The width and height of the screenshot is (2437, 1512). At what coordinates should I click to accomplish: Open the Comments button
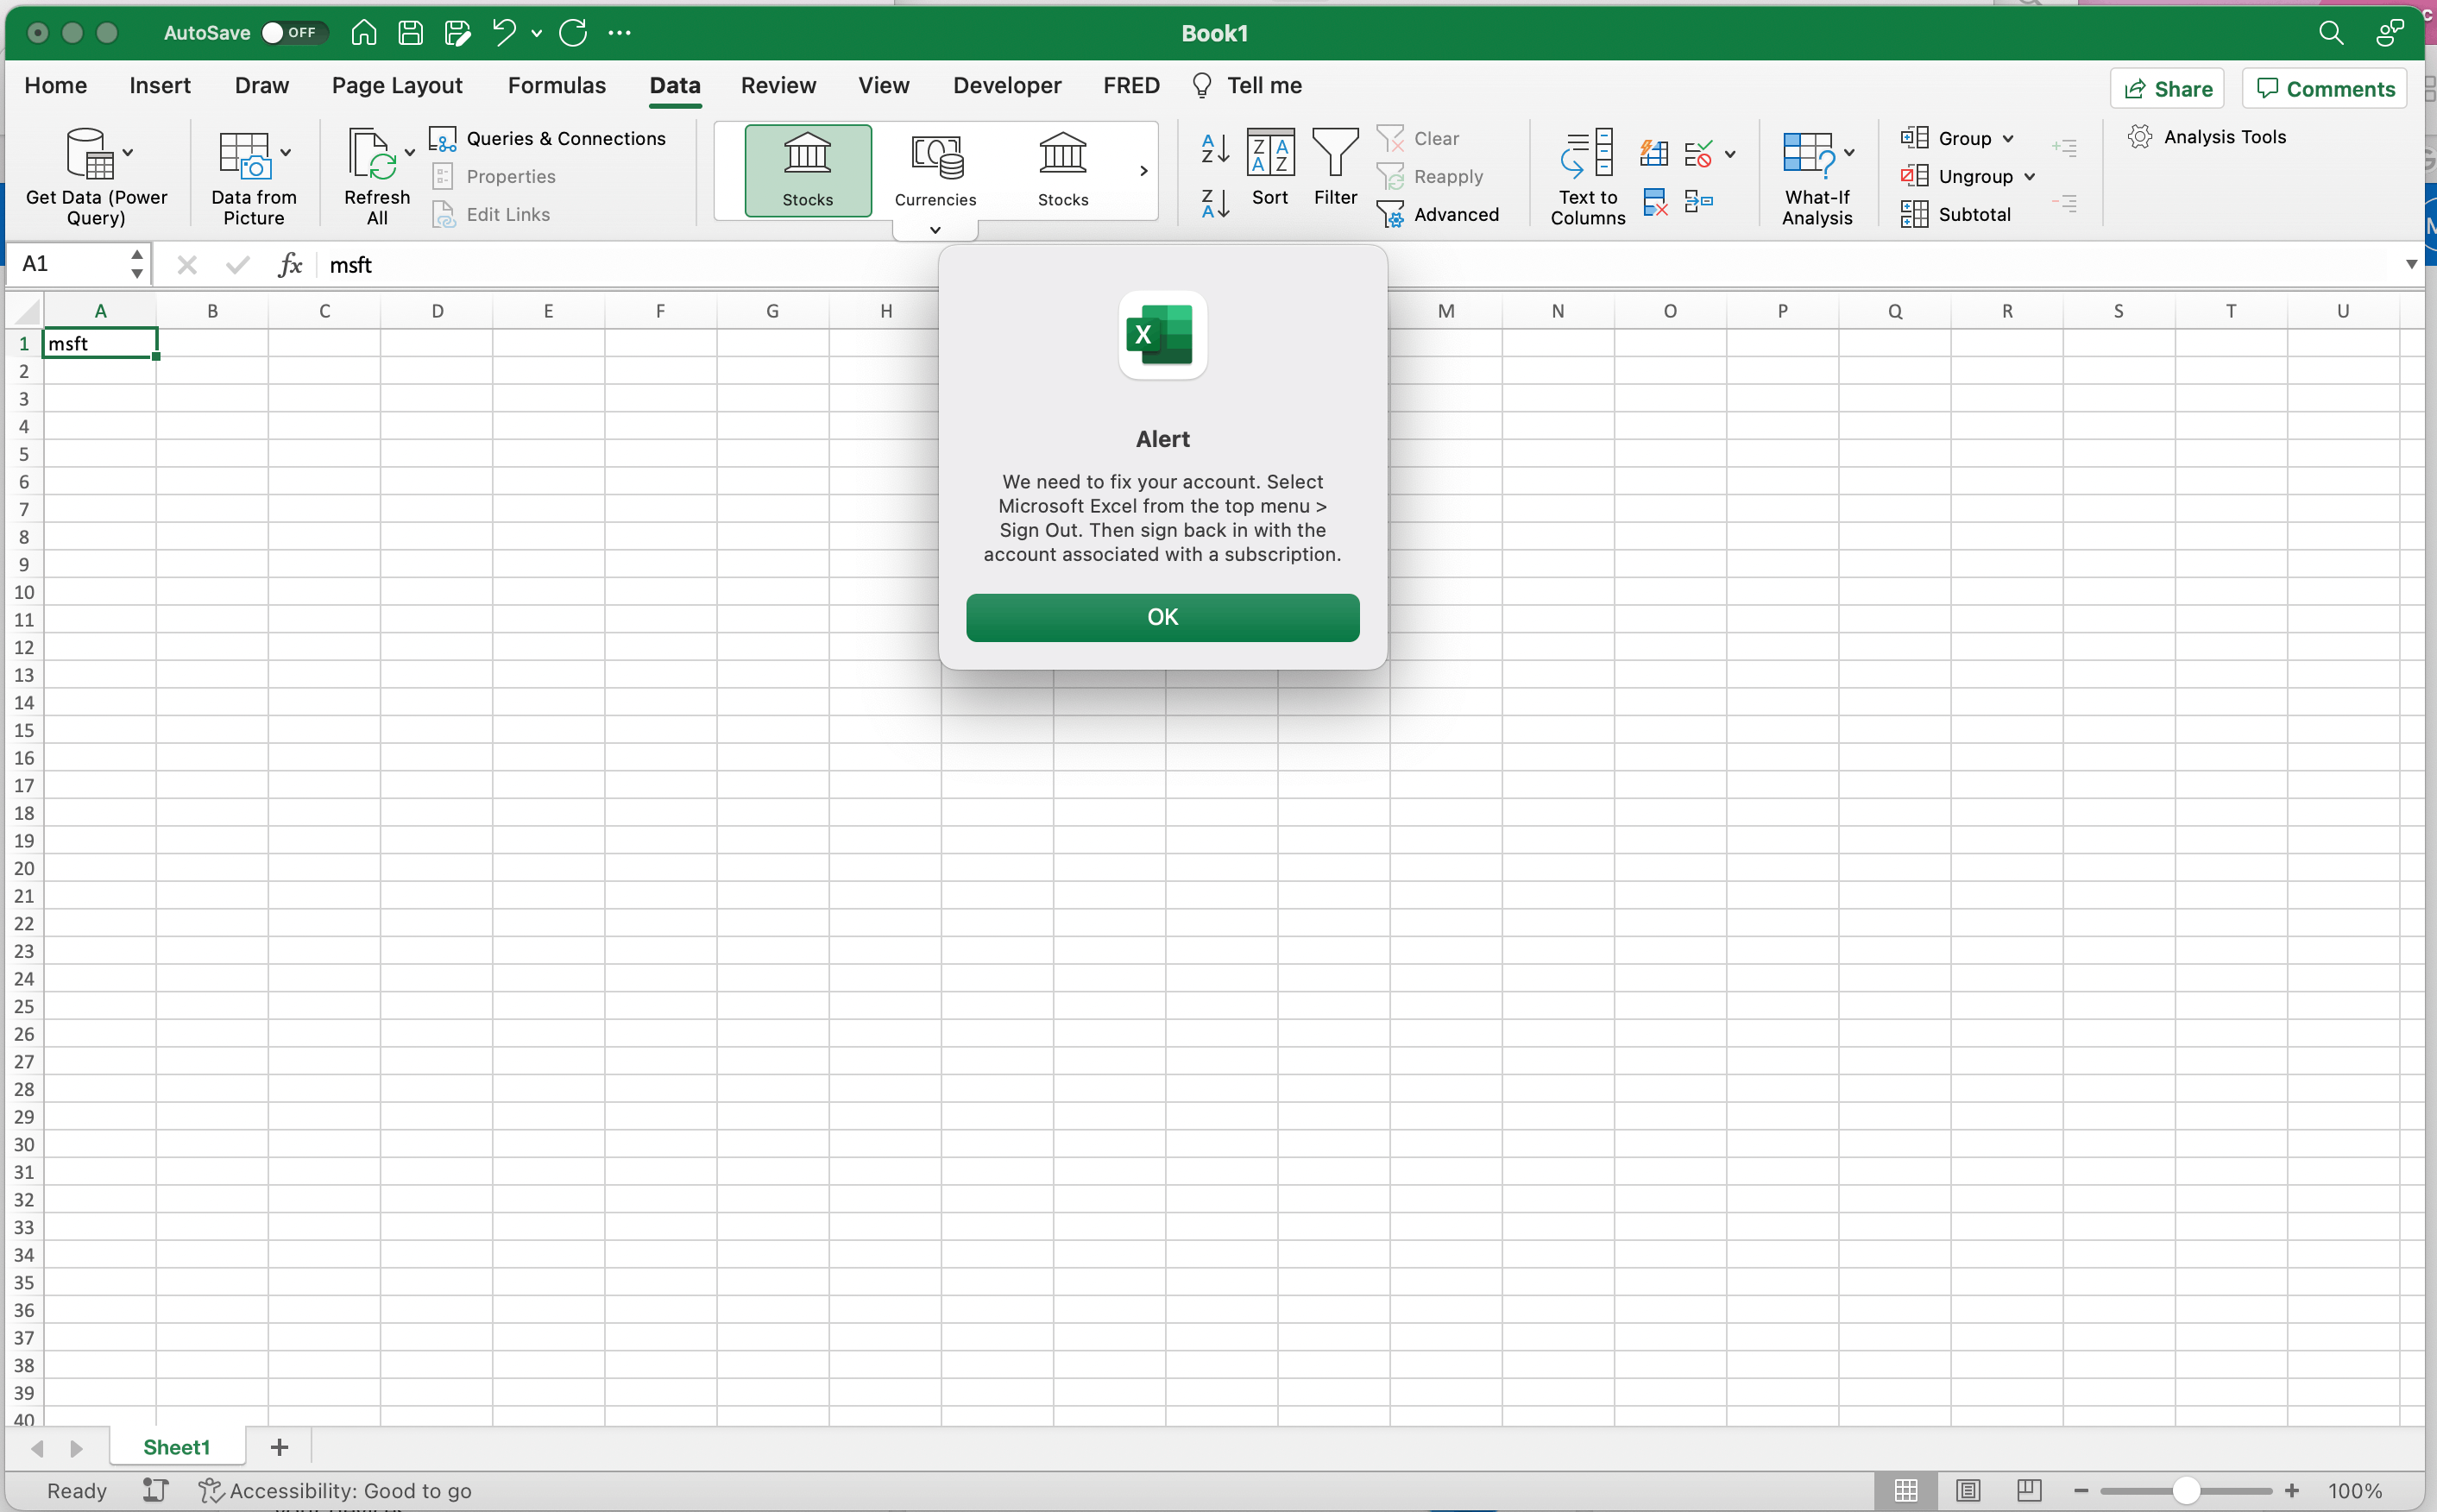pos(2324,88)
